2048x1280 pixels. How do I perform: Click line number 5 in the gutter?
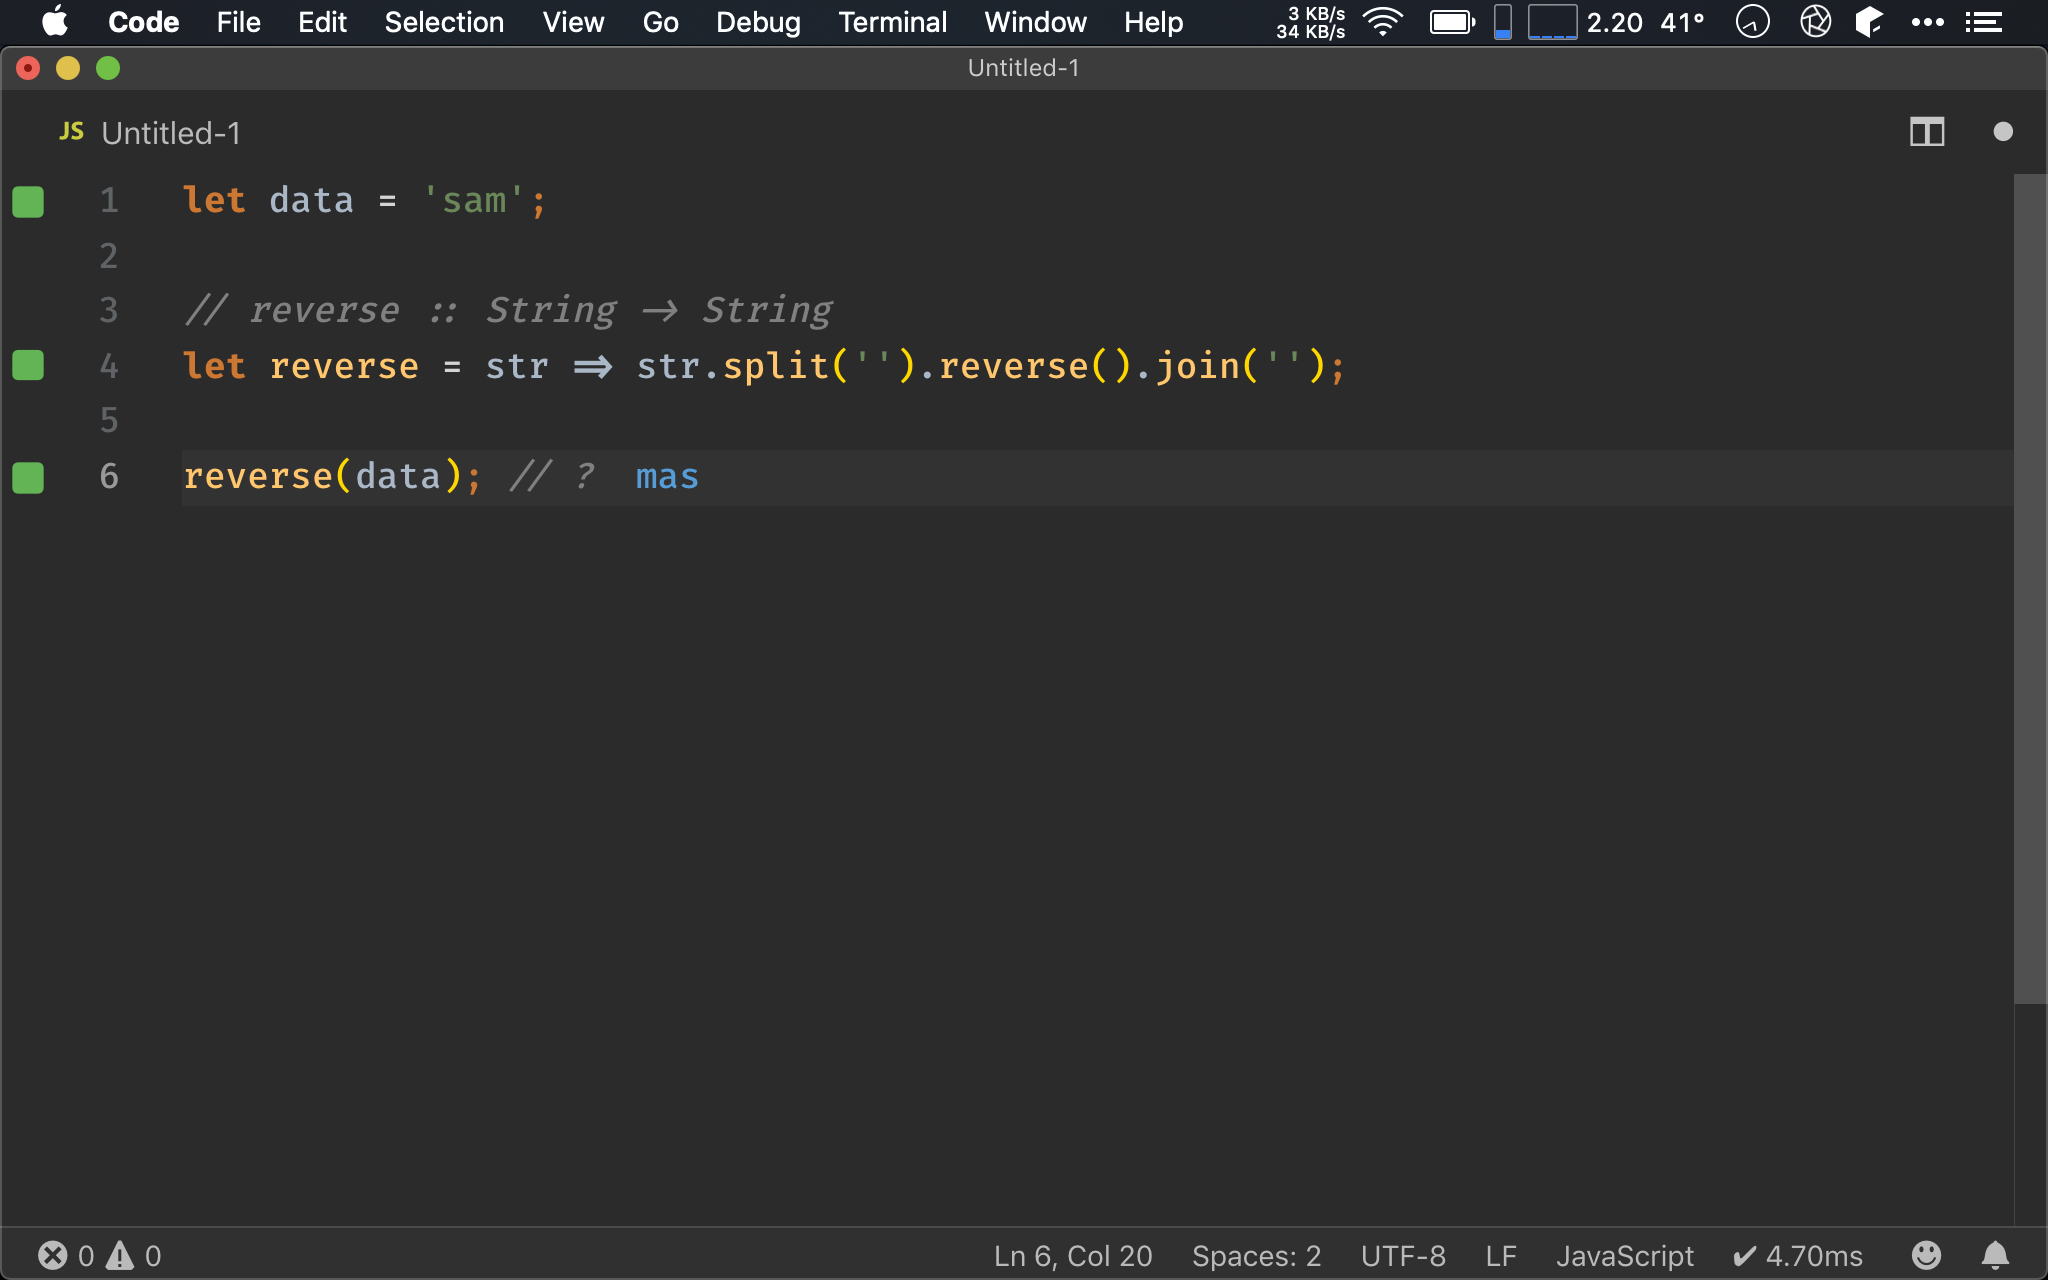[109, 421]
